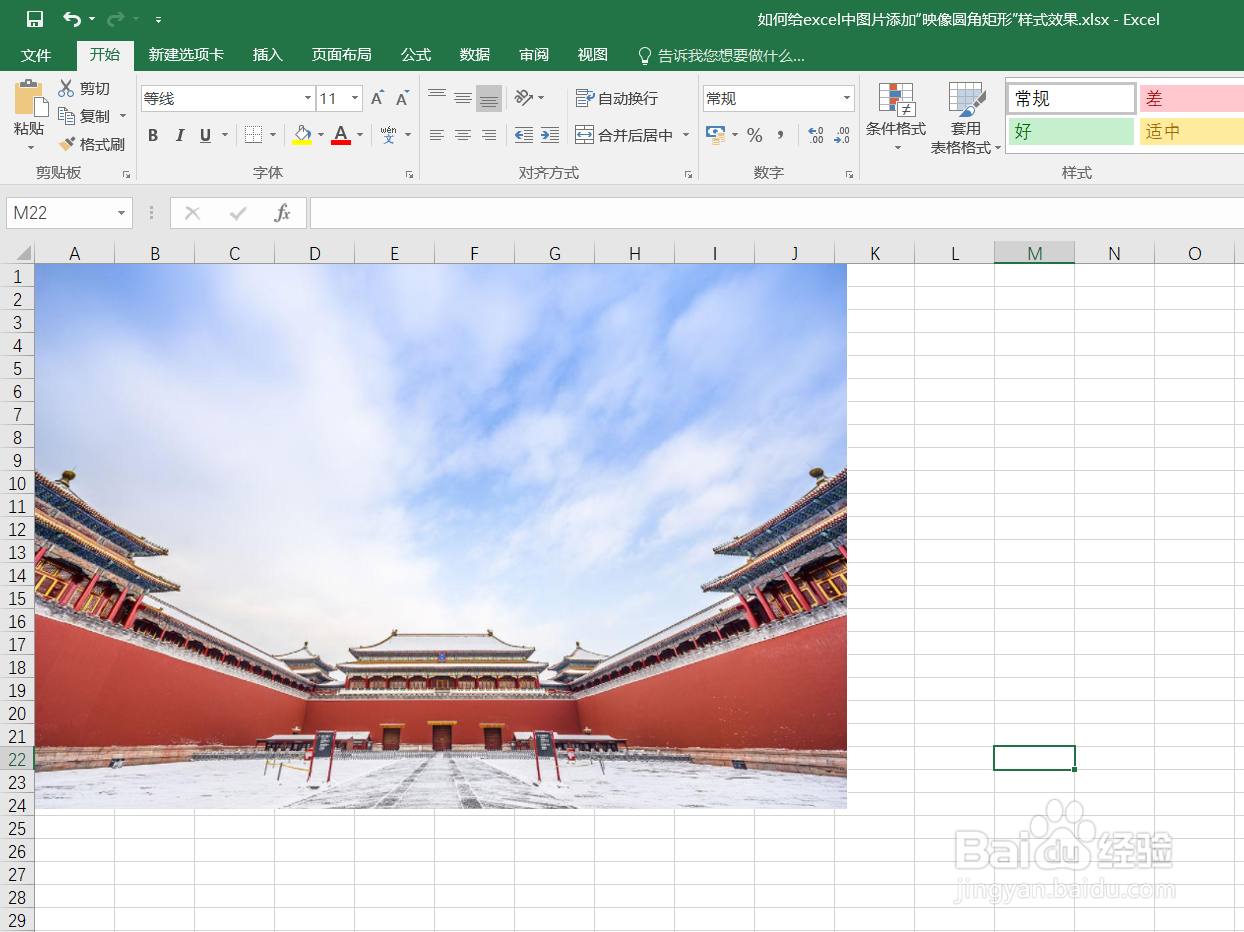Click 剪切 cut button

[x=84, y=89]
